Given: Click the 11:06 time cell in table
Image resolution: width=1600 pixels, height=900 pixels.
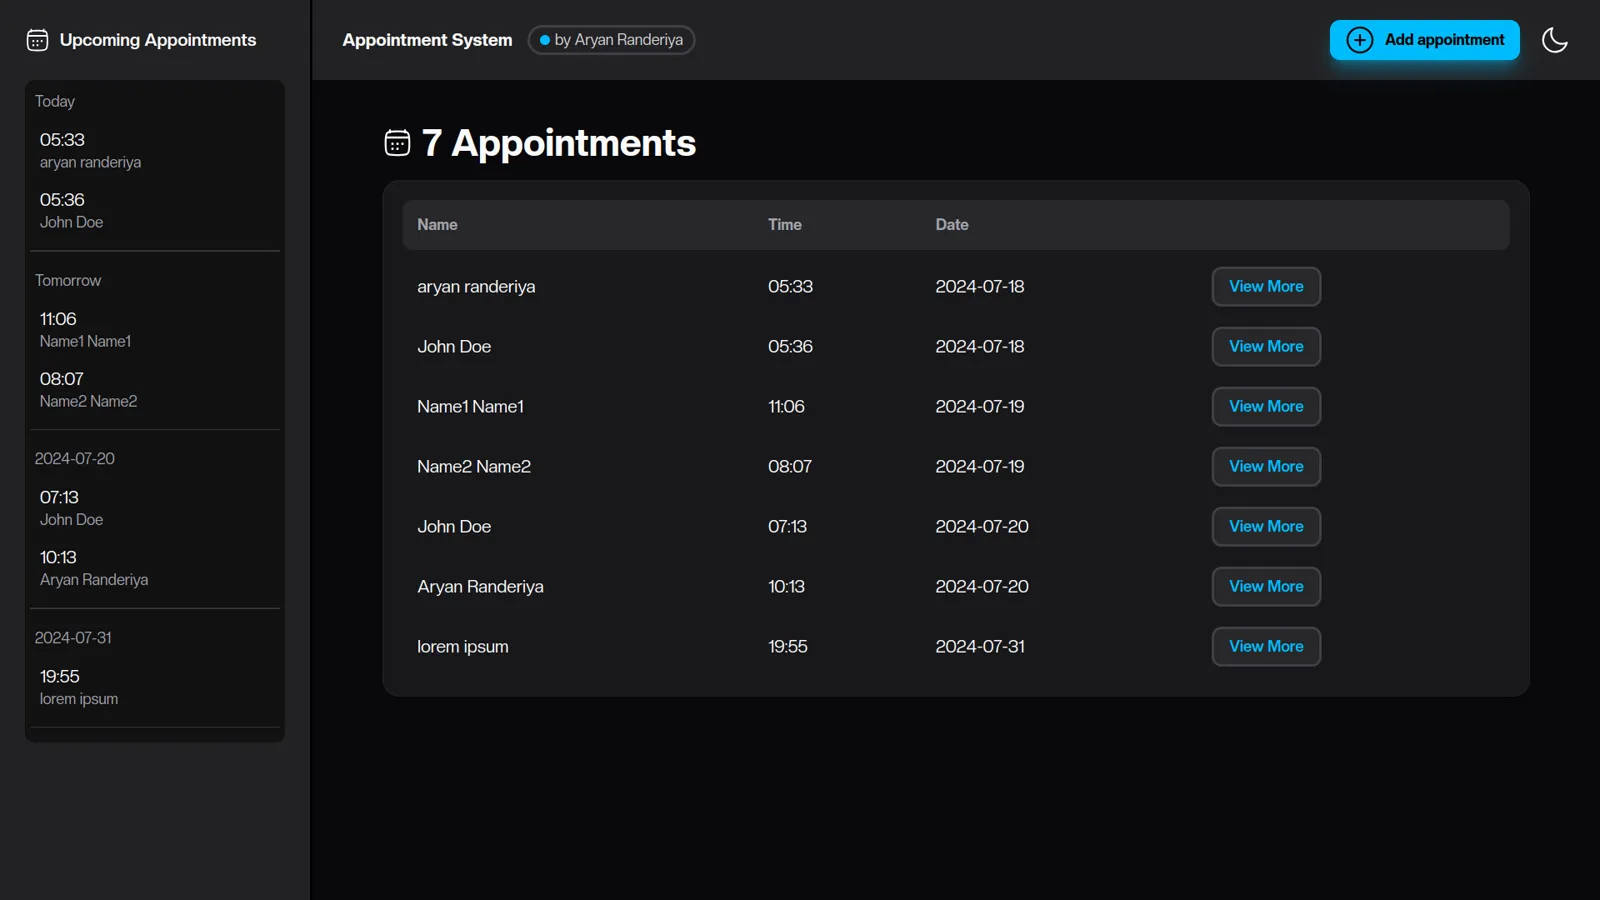Looking at the screenshot, I should [786, 406].
